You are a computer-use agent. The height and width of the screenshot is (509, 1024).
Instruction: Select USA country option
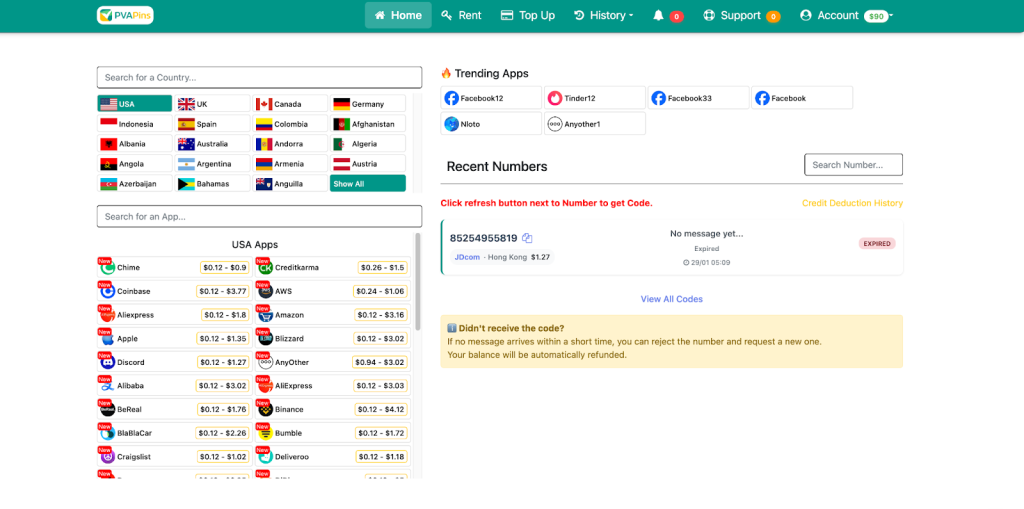coord(135,104)
